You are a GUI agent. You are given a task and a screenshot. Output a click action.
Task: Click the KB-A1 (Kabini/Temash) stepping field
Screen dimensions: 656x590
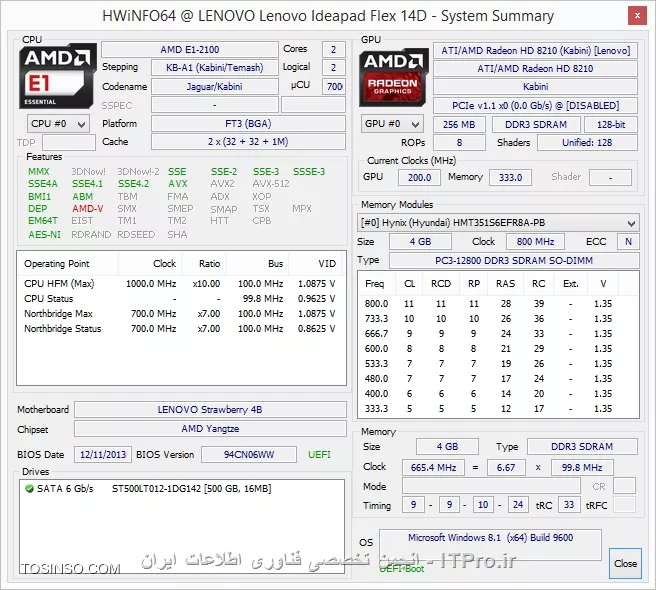215,67
